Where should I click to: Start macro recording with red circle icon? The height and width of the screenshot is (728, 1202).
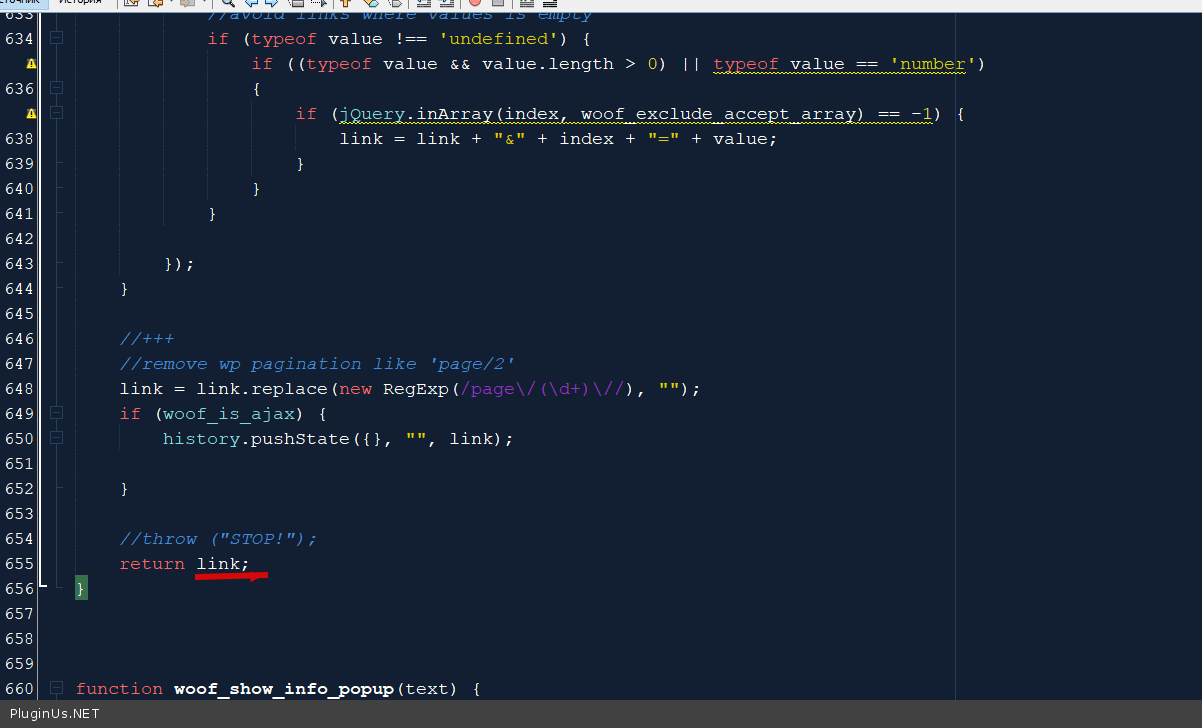[475, 3]
